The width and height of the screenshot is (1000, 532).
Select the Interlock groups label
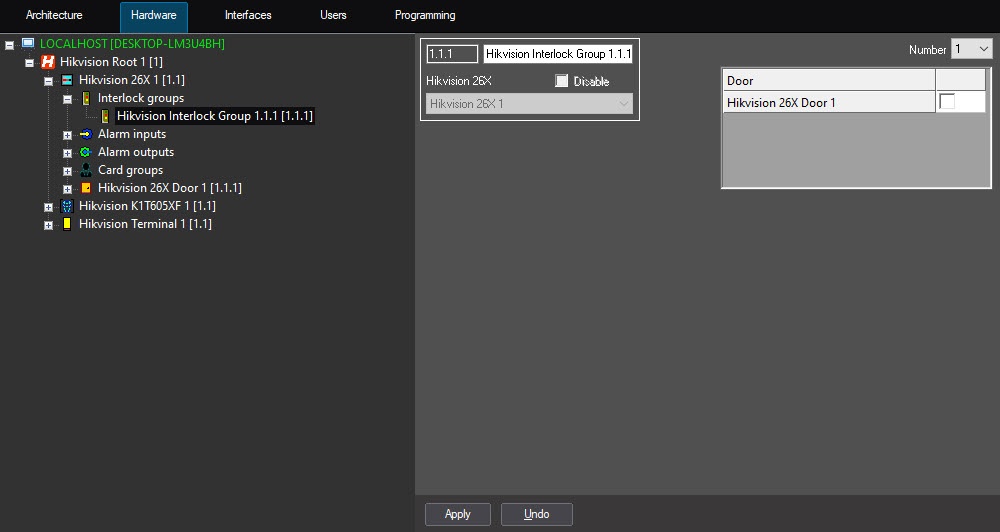click(x=141, y=98)
